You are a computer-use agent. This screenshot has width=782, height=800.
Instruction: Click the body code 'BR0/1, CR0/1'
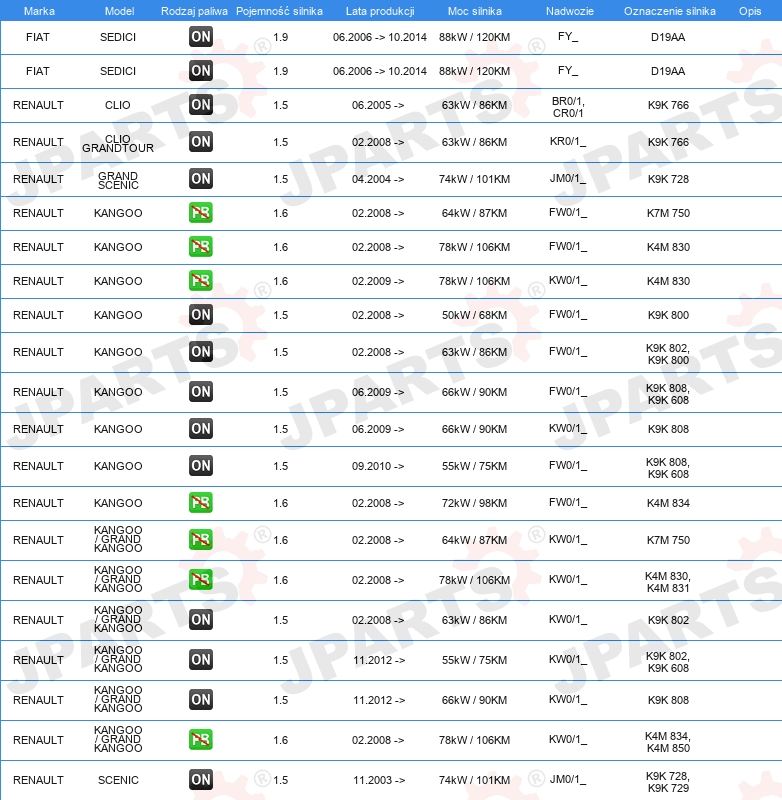point(568,107)
